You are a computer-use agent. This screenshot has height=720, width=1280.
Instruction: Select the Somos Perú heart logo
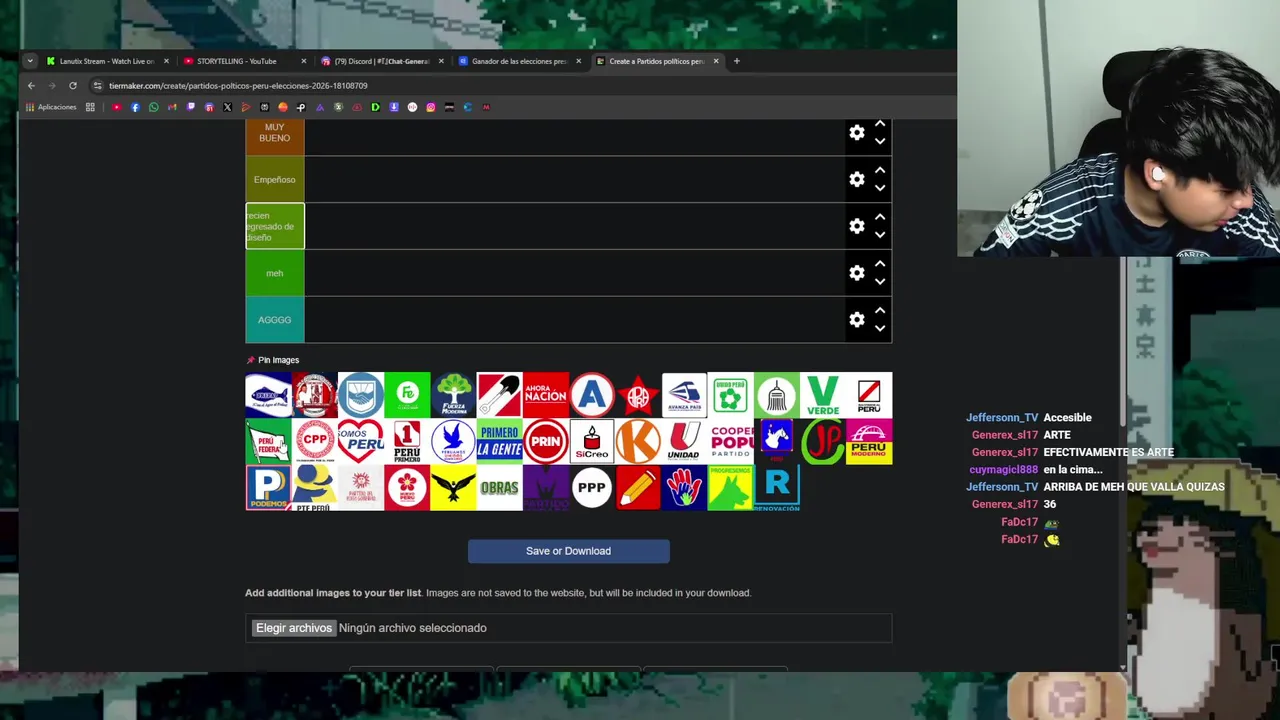[360, 441]
